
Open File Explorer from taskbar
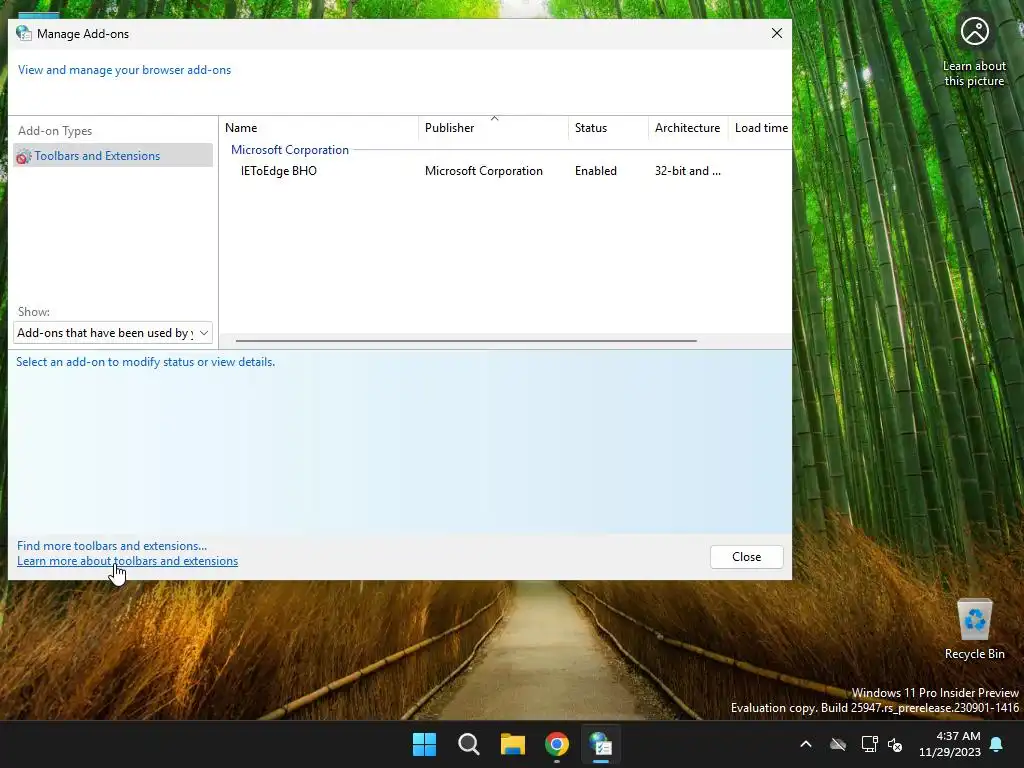tap(513, 744)
